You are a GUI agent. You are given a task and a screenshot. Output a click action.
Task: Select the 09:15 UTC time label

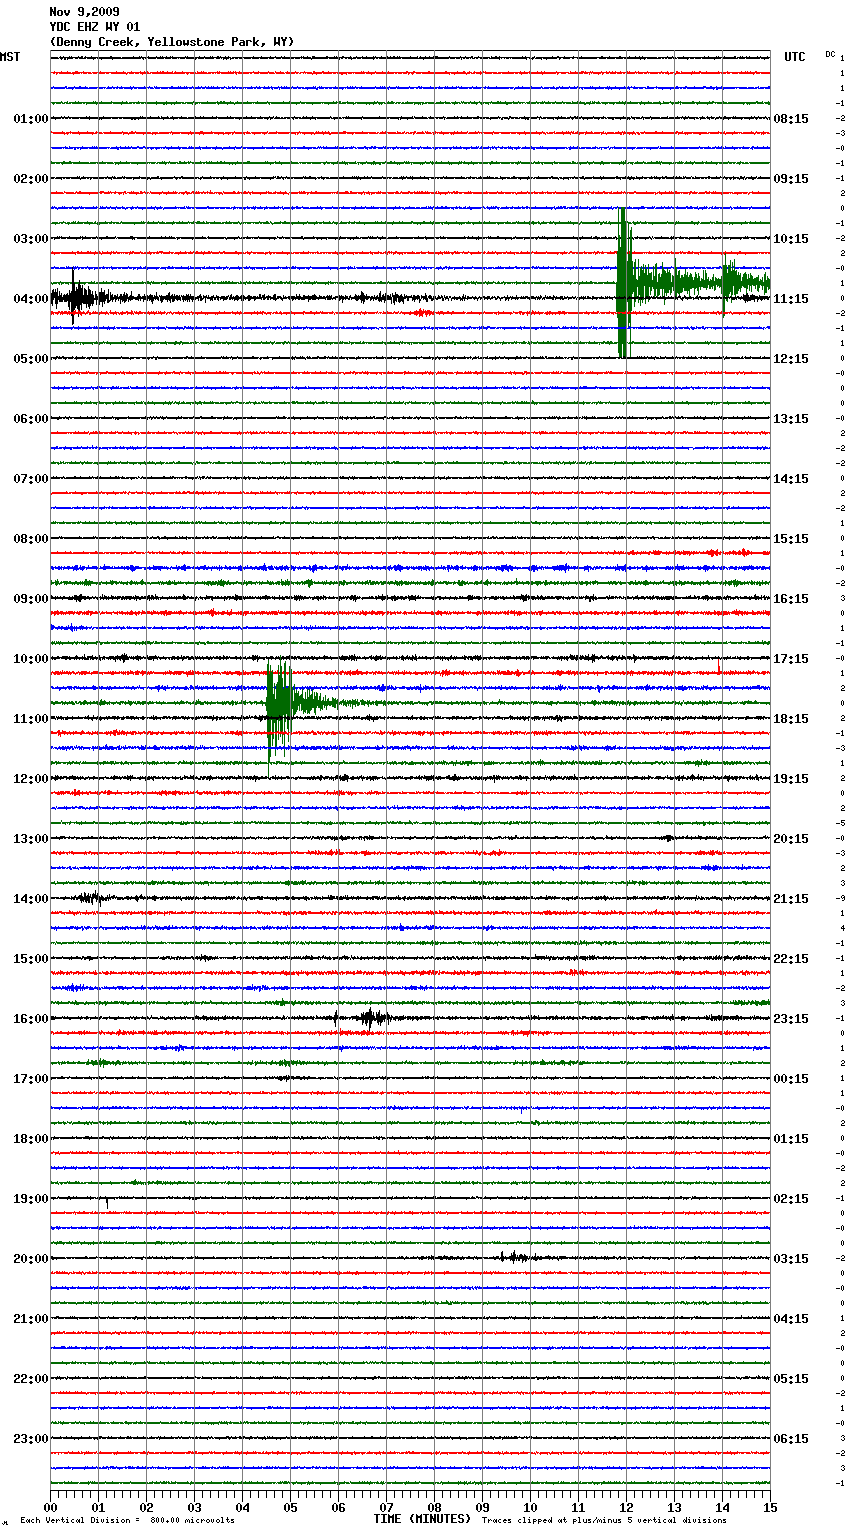[791, 179]
